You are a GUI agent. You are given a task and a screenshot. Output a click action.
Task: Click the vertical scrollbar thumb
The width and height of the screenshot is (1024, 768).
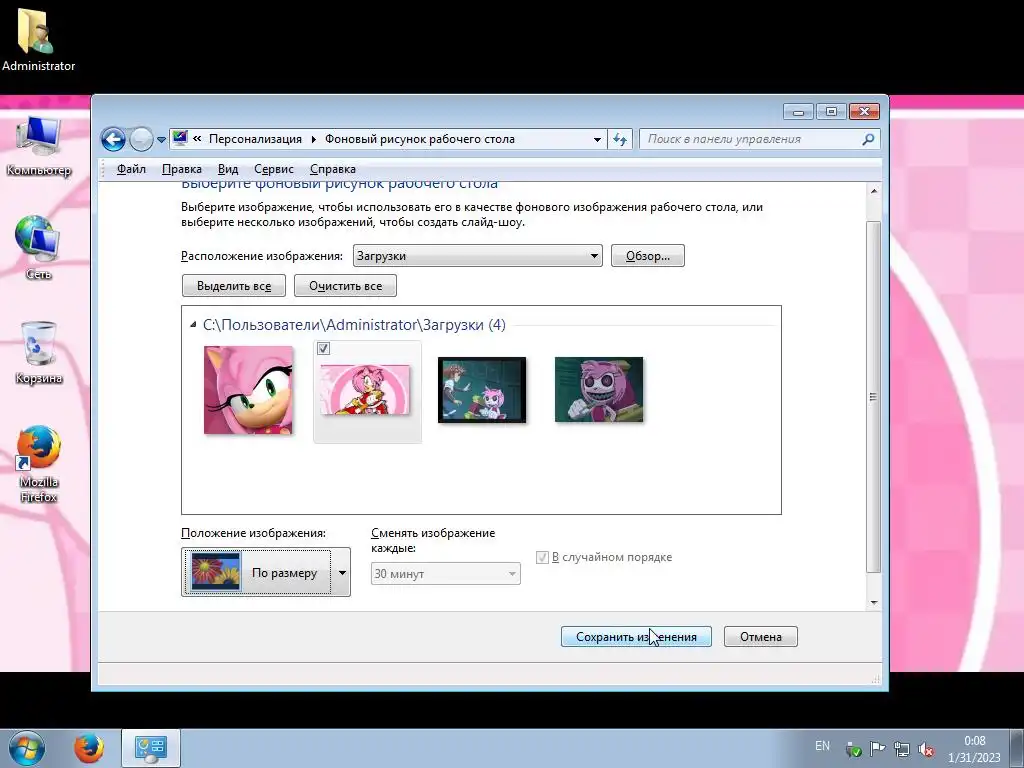click(873, 397)
